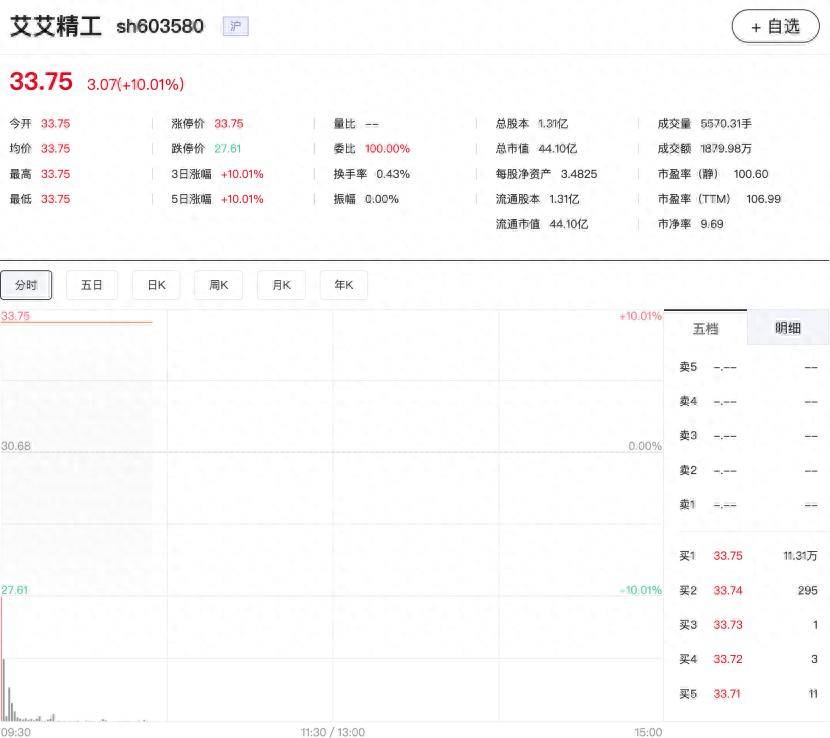This screenshot has height=738, width=830.
Task: Click the 买4 bid price 33.72
Action: 728,659
